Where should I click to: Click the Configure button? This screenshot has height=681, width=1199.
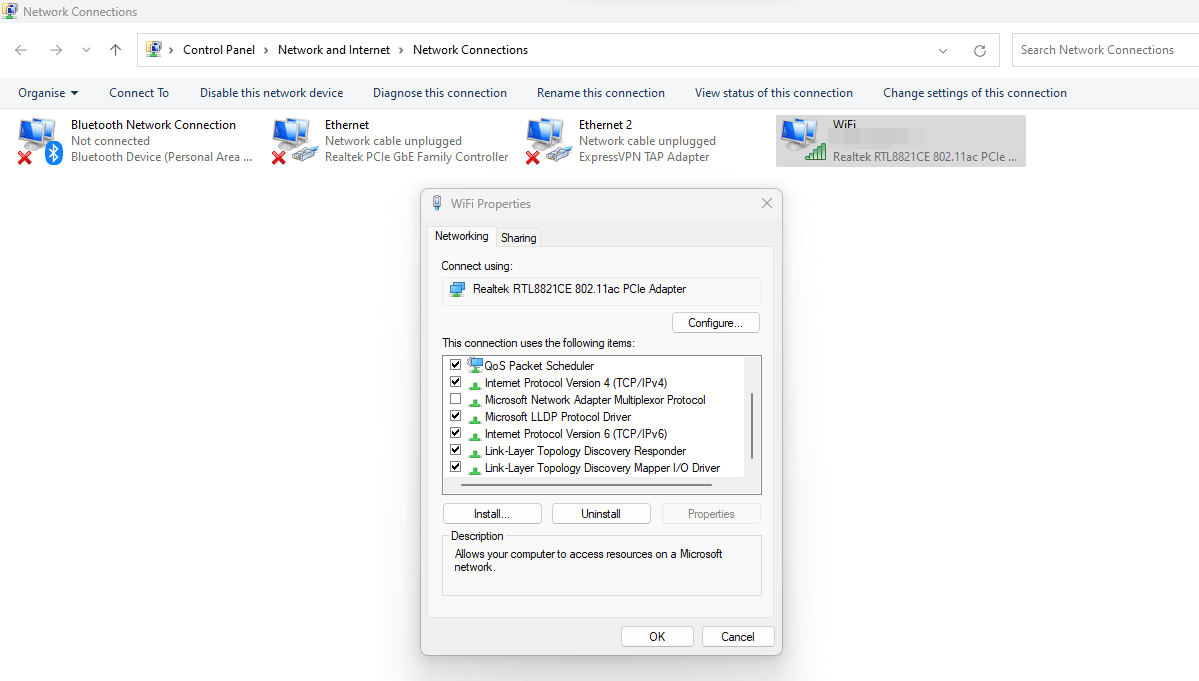(x=715, y=322)
